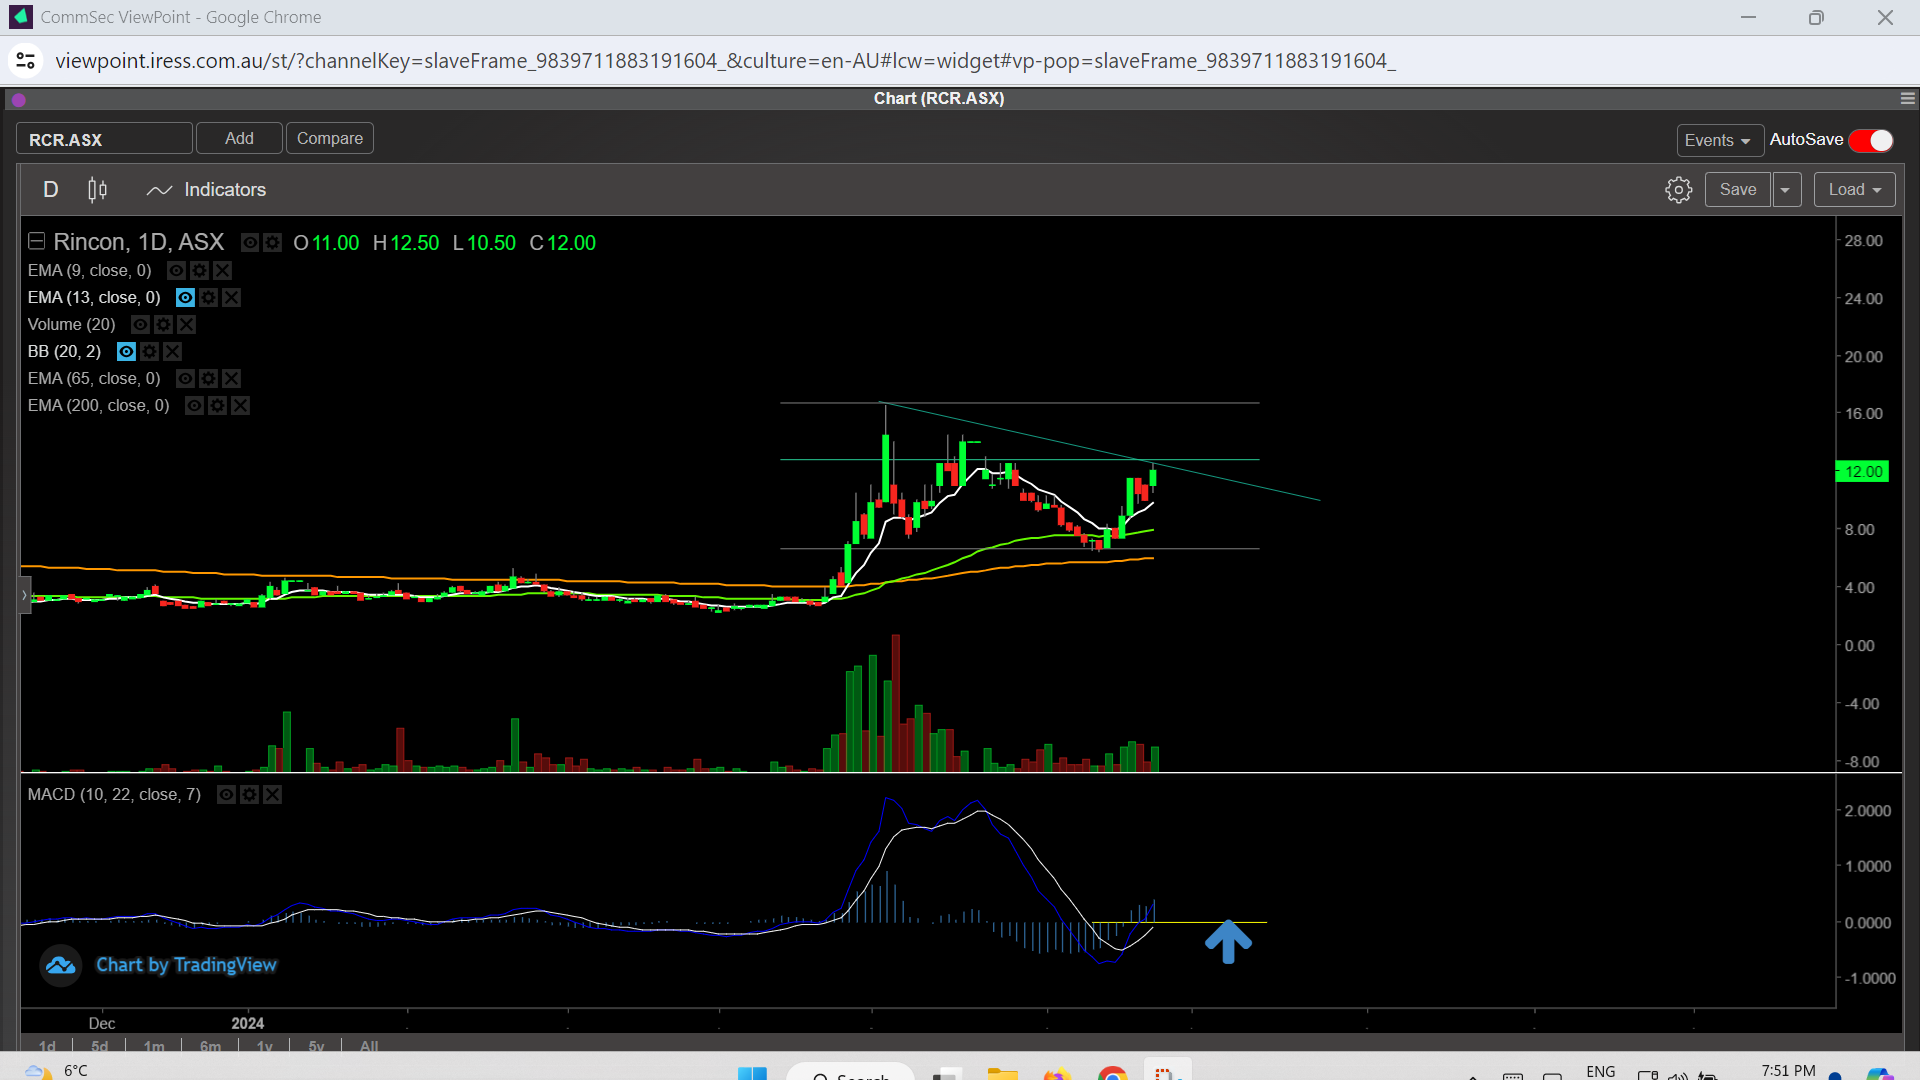Click the 2024 label on time axis

click(x=248, y=1024)
